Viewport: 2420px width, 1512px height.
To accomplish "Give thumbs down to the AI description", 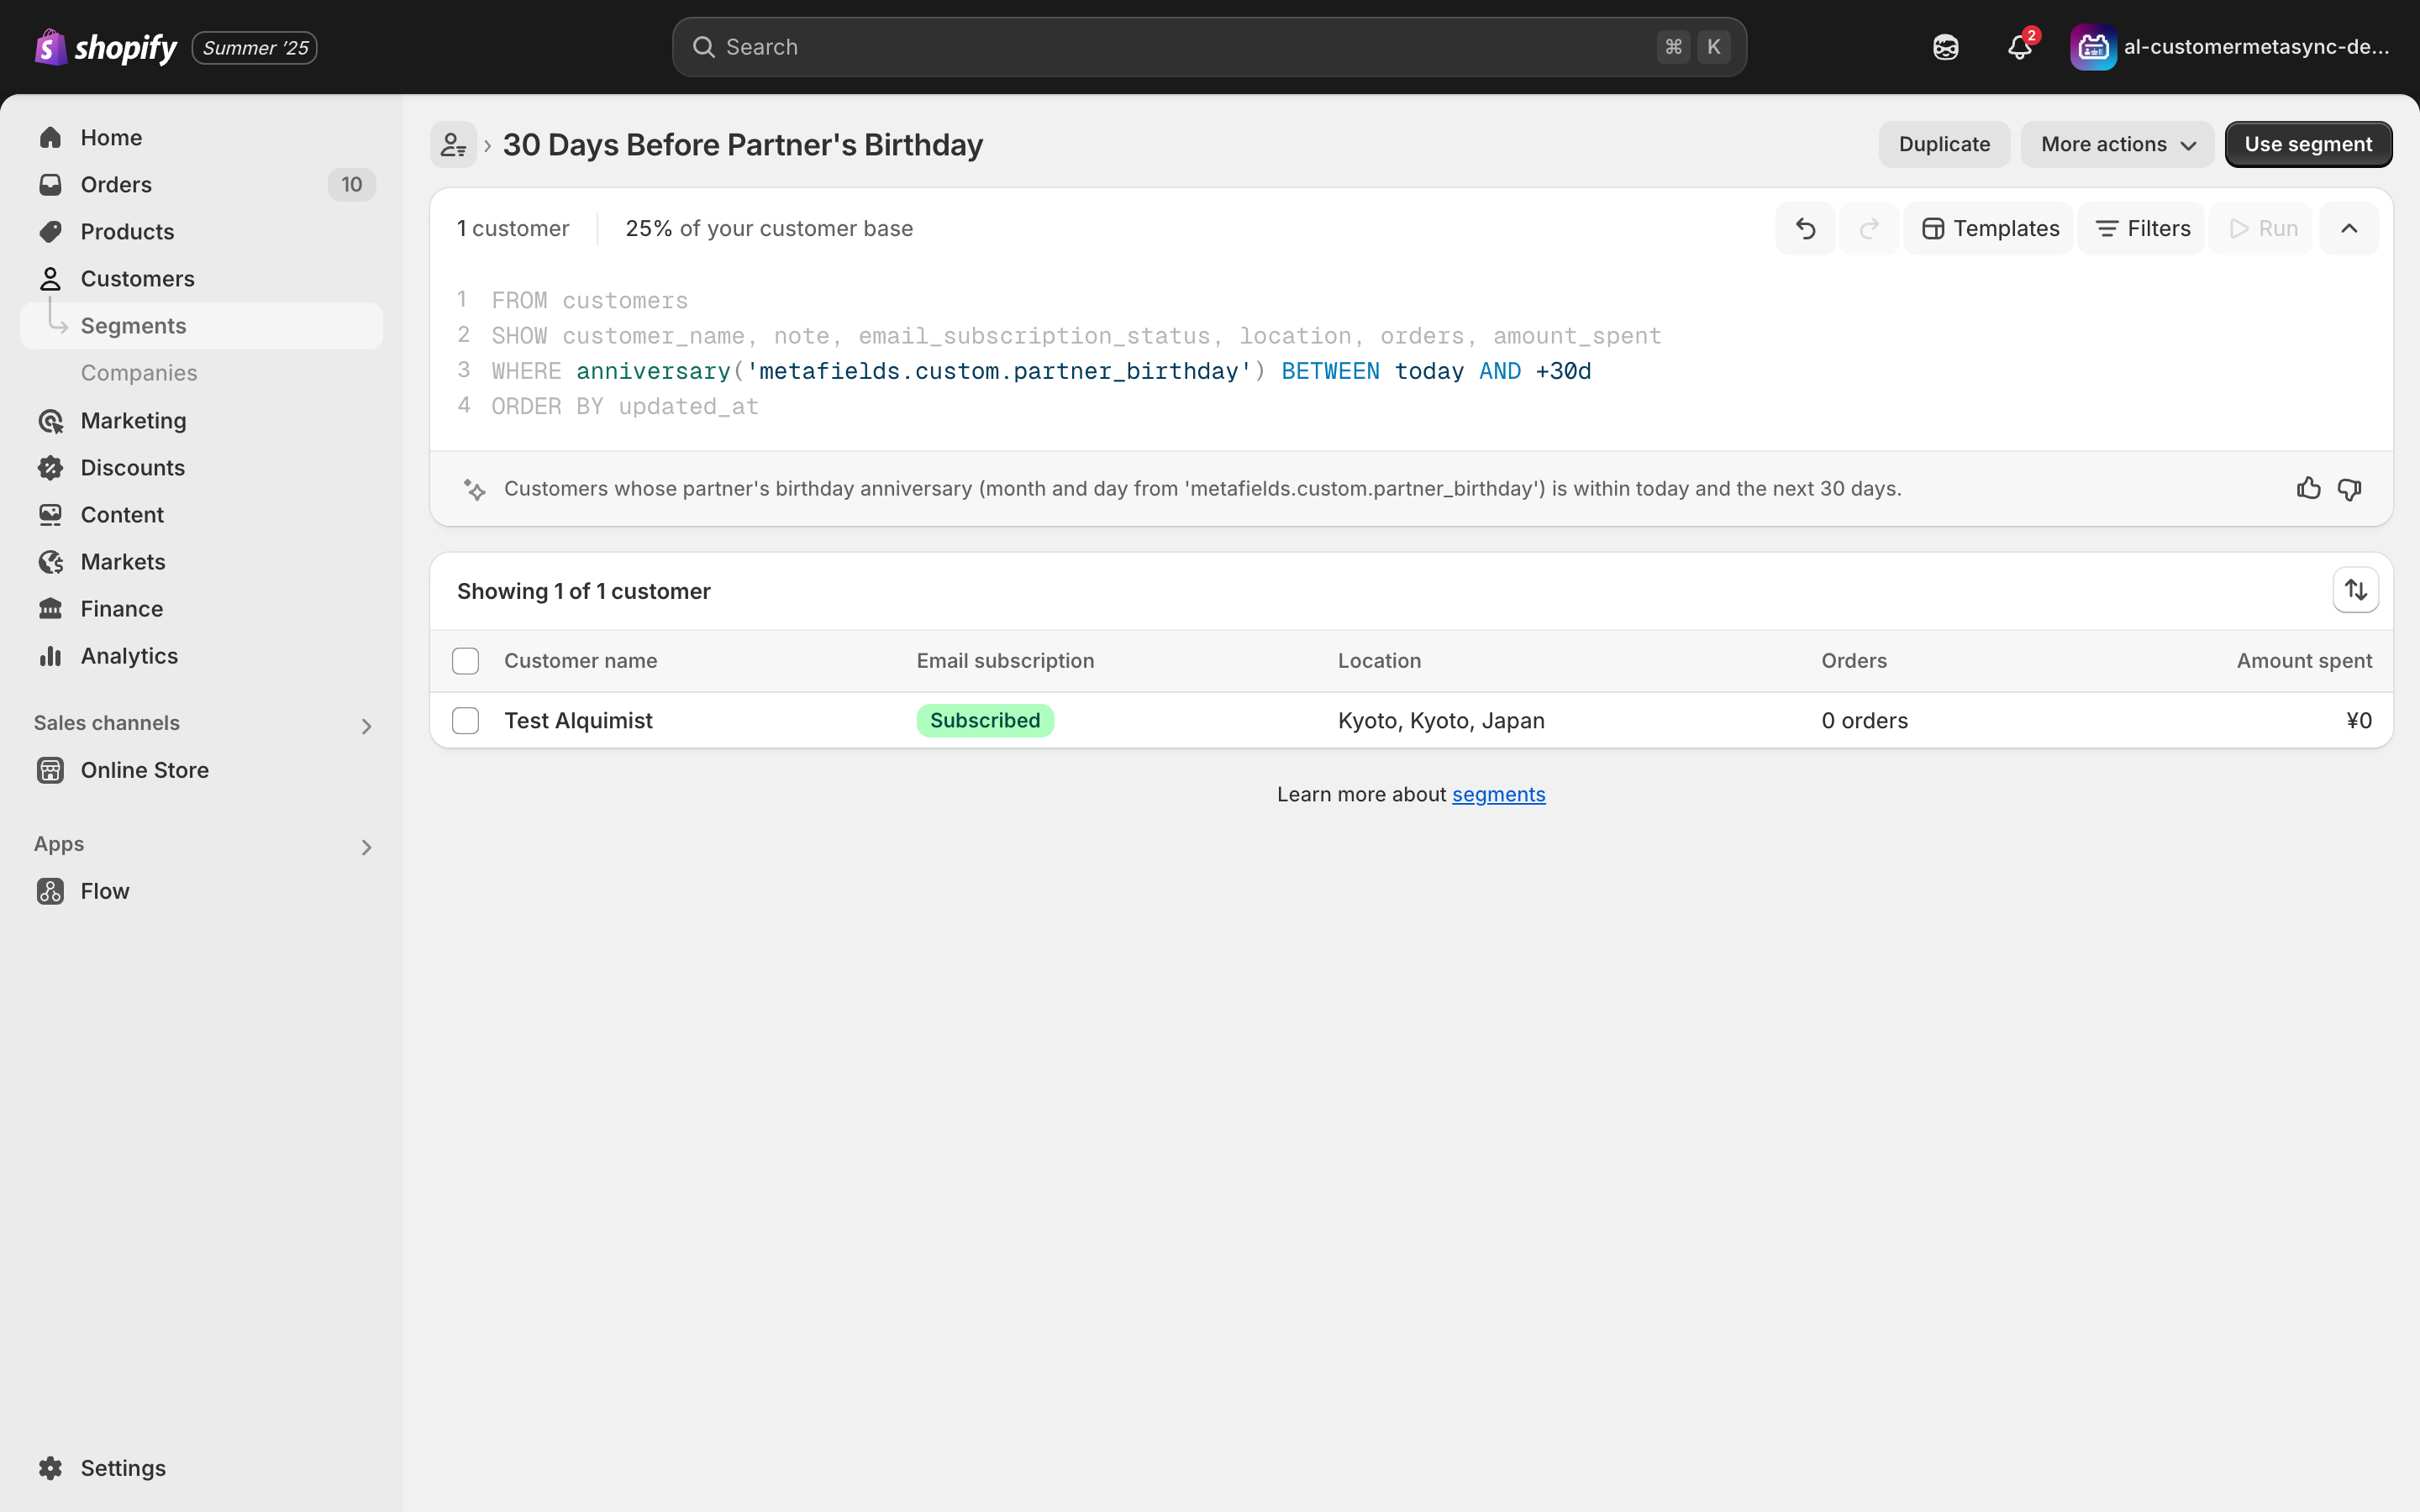I will click(2349, 488).
